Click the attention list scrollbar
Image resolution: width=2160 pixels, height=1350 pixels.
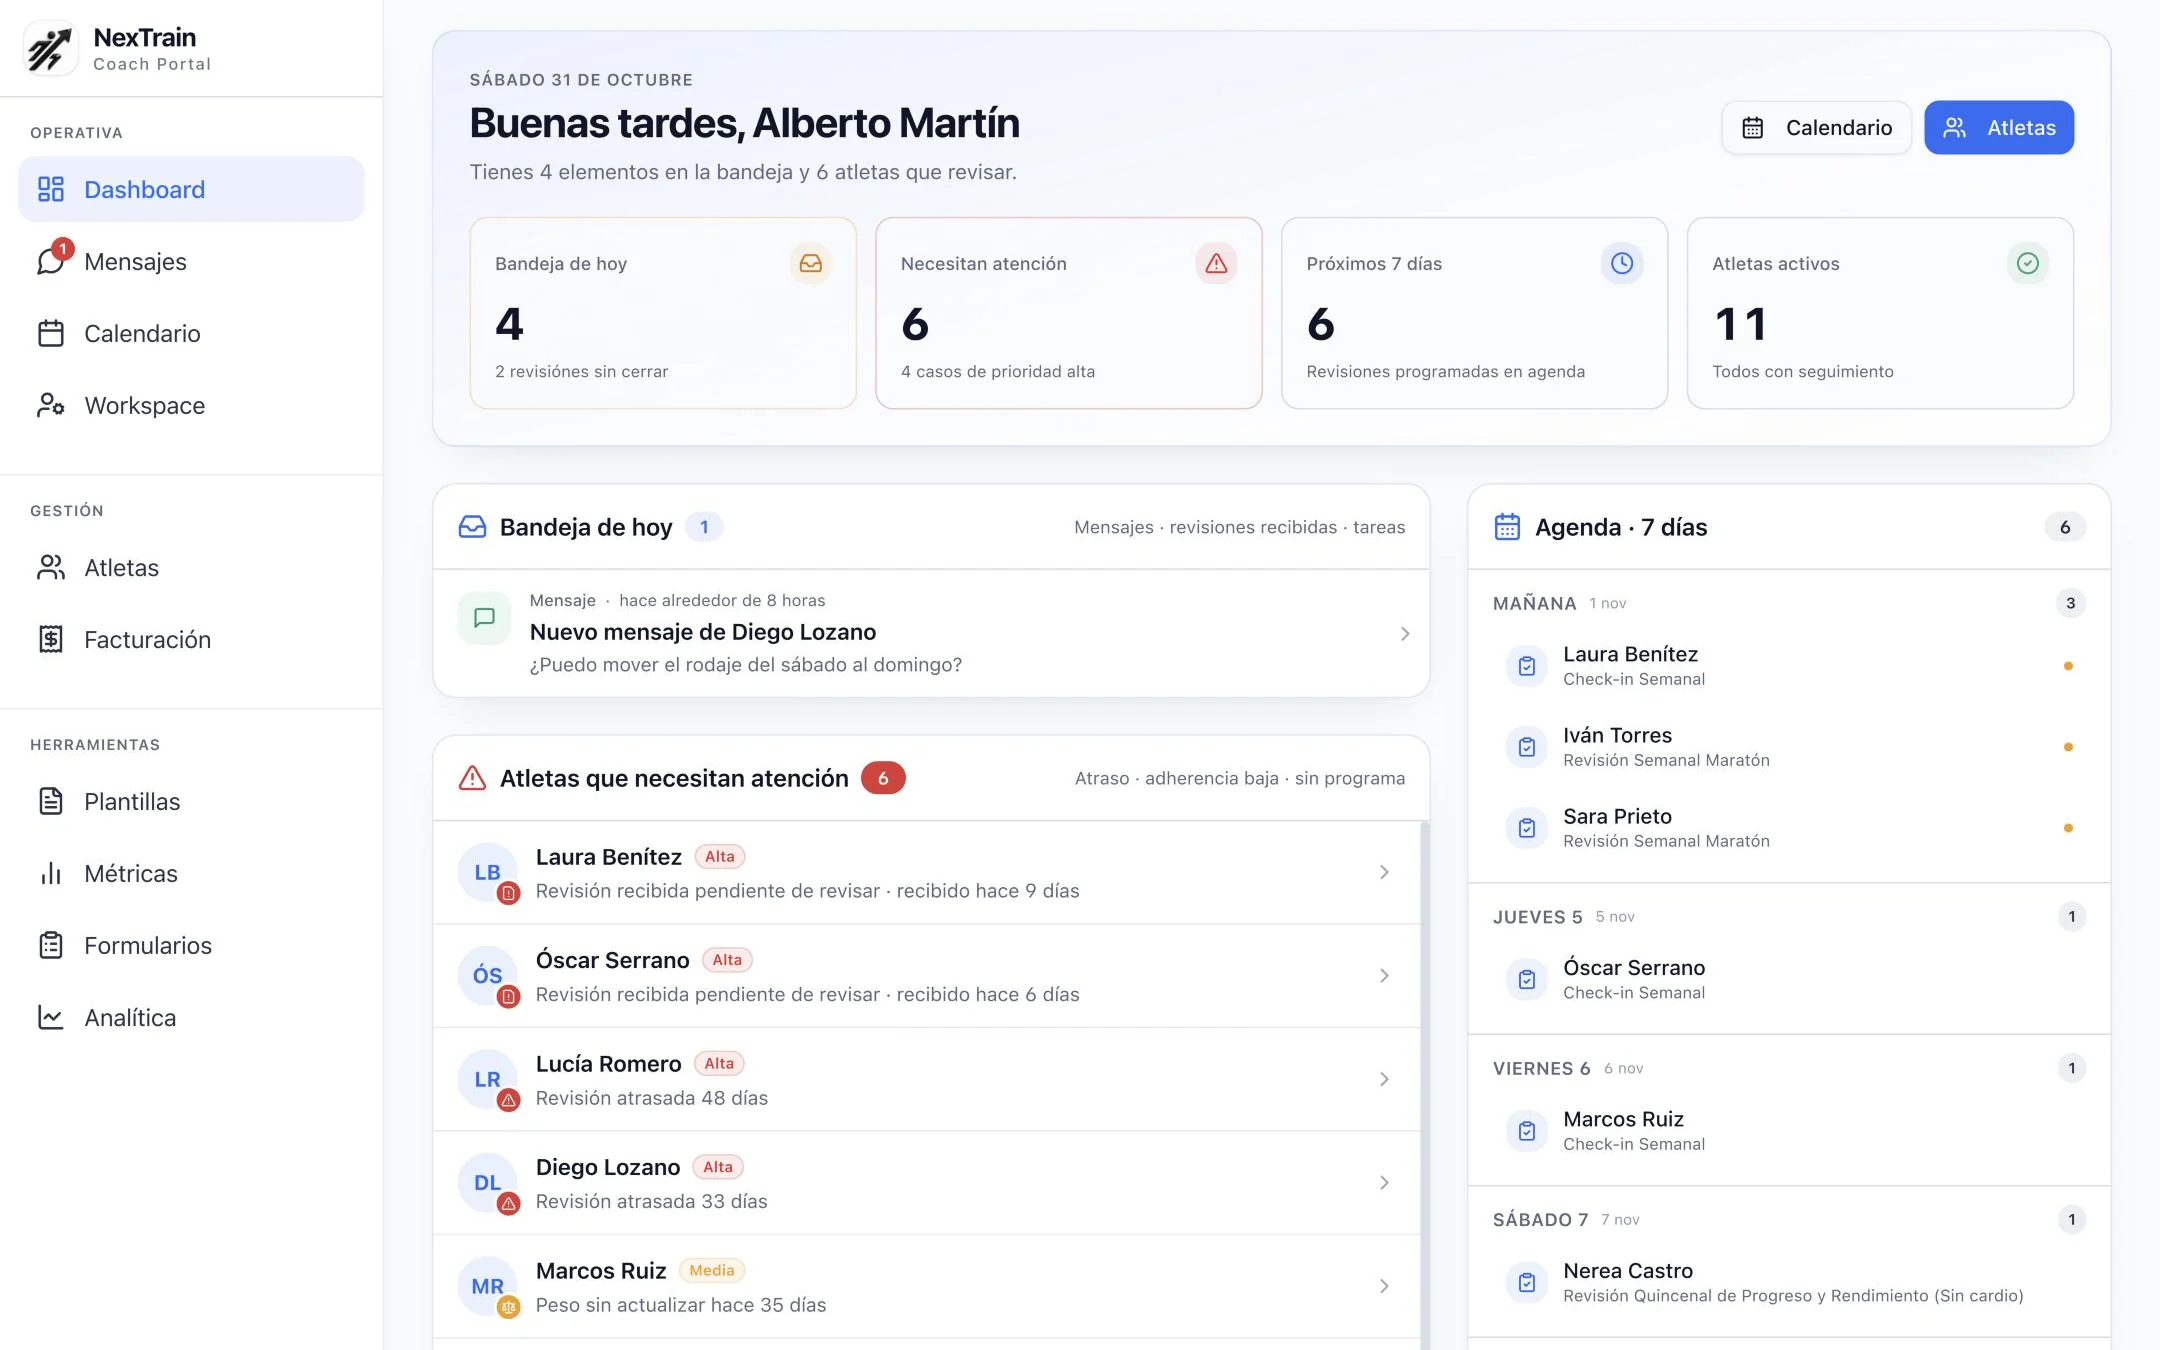[1425, 1085]
